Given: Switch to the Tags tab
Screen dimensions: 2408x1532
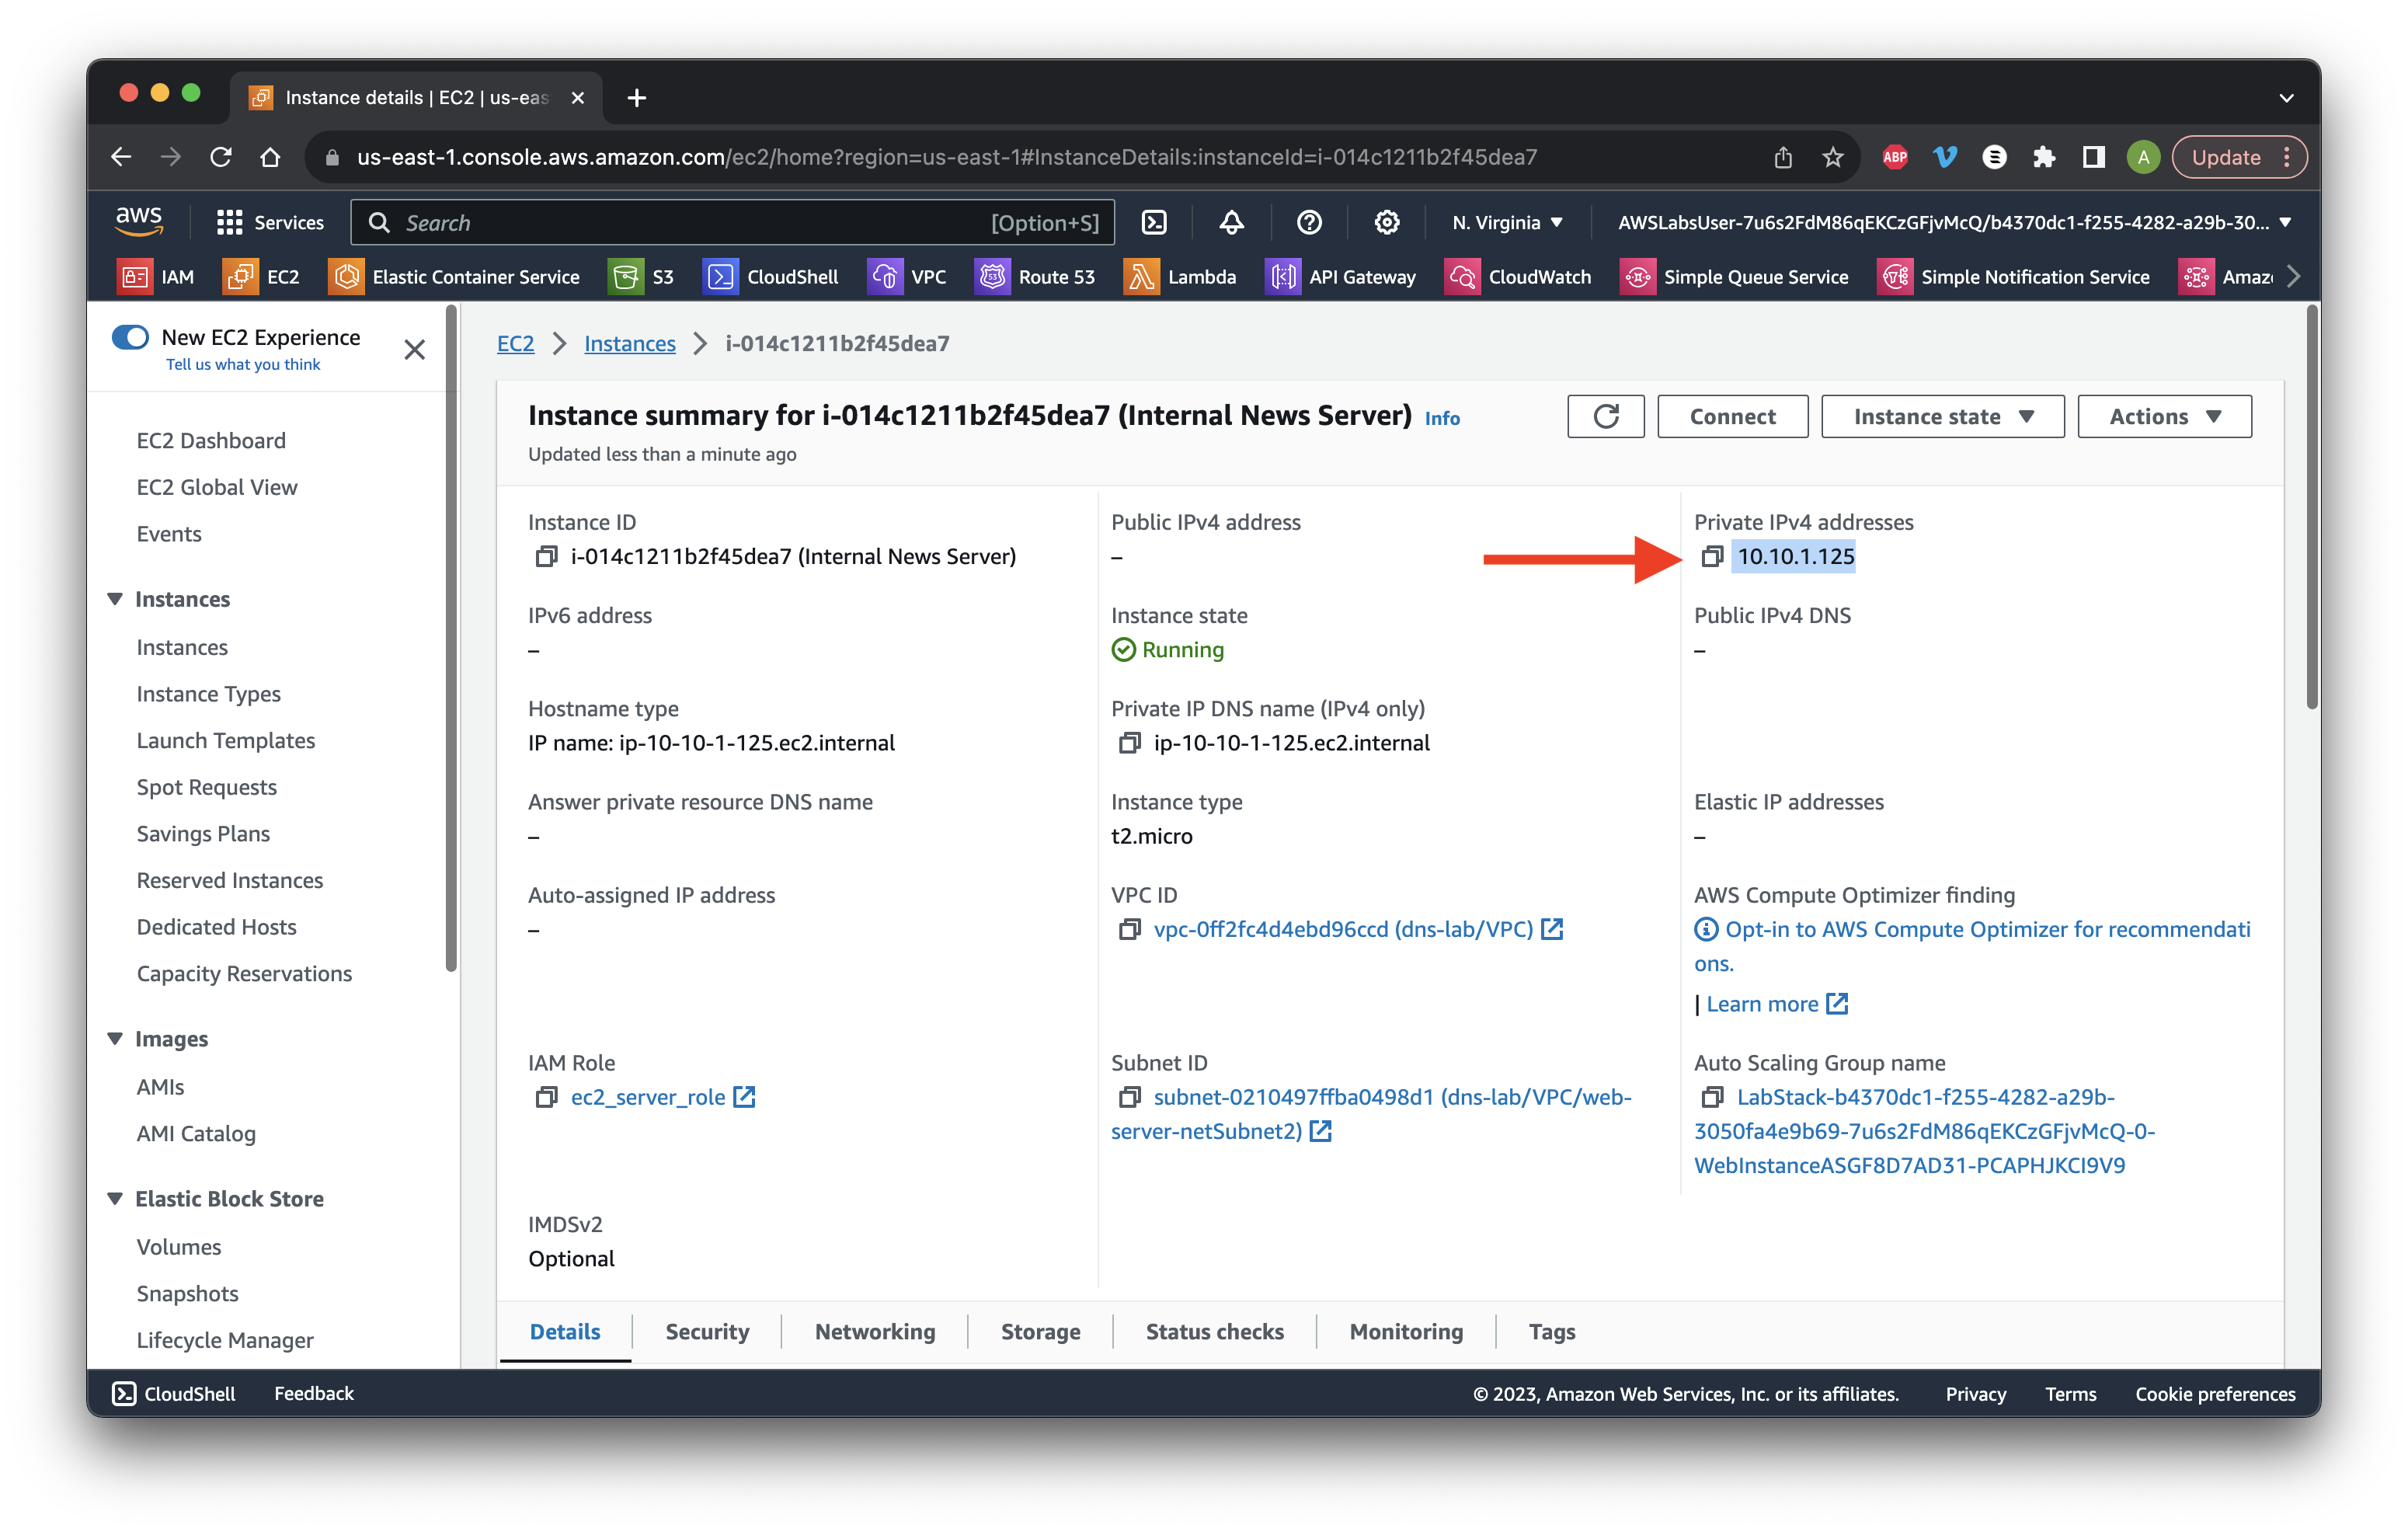Looking at the screenshot, I should [1552, 1332].
